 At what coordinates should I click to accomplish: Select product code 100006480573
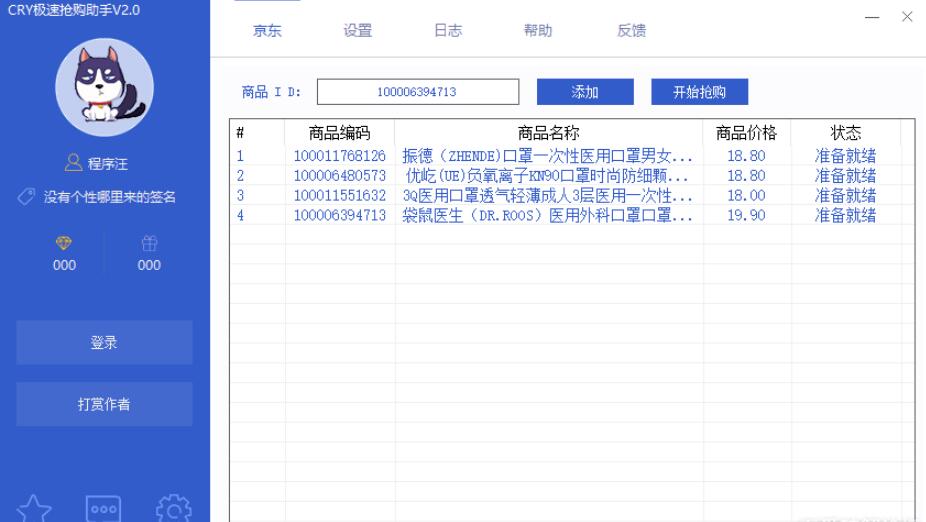[340, 176]
